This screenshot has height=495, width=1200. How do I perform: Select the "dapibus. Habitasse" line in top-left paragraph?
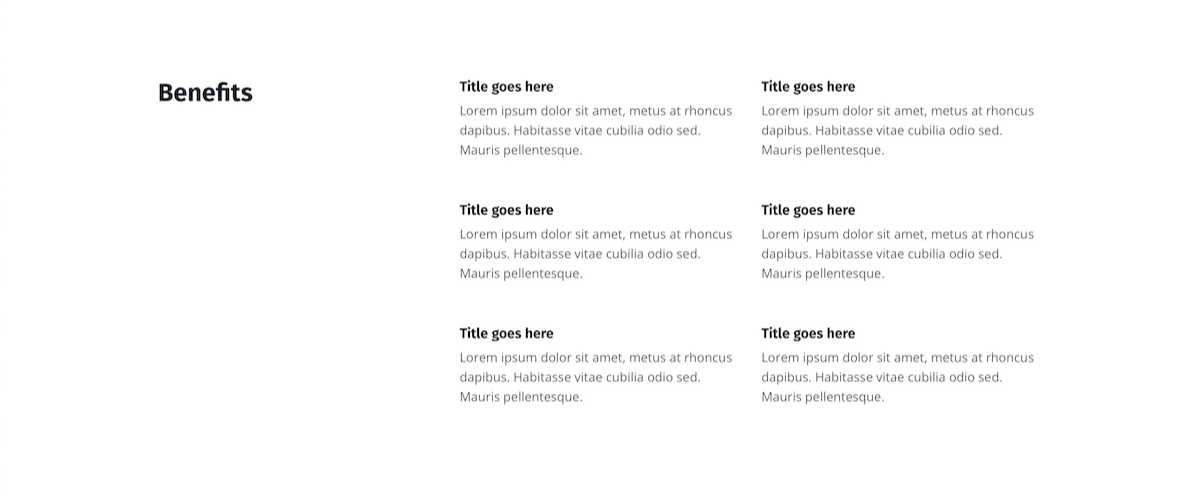click(580, 130)
